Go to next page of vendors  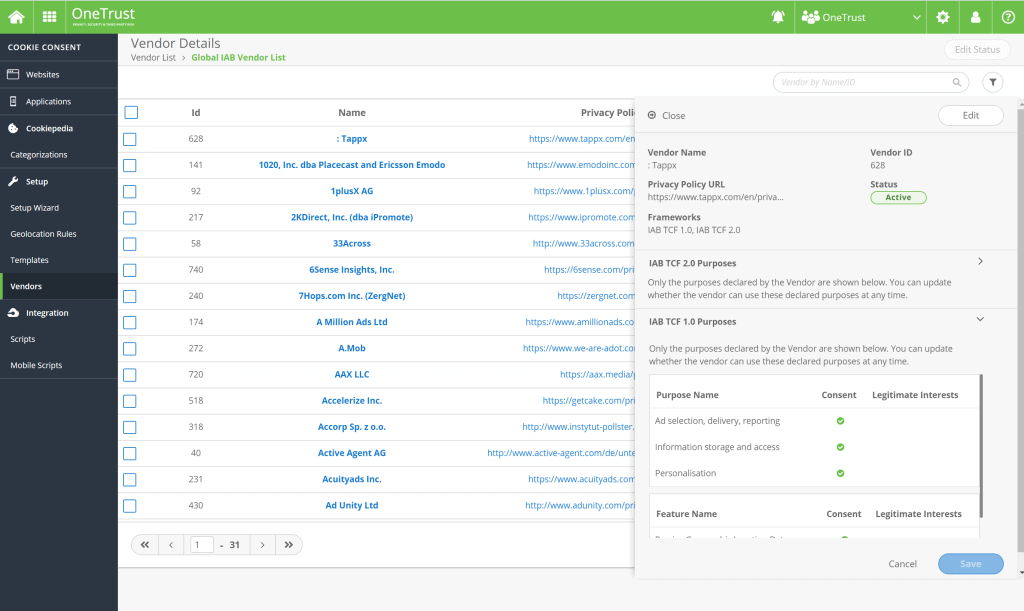click(x=263, y=544)
